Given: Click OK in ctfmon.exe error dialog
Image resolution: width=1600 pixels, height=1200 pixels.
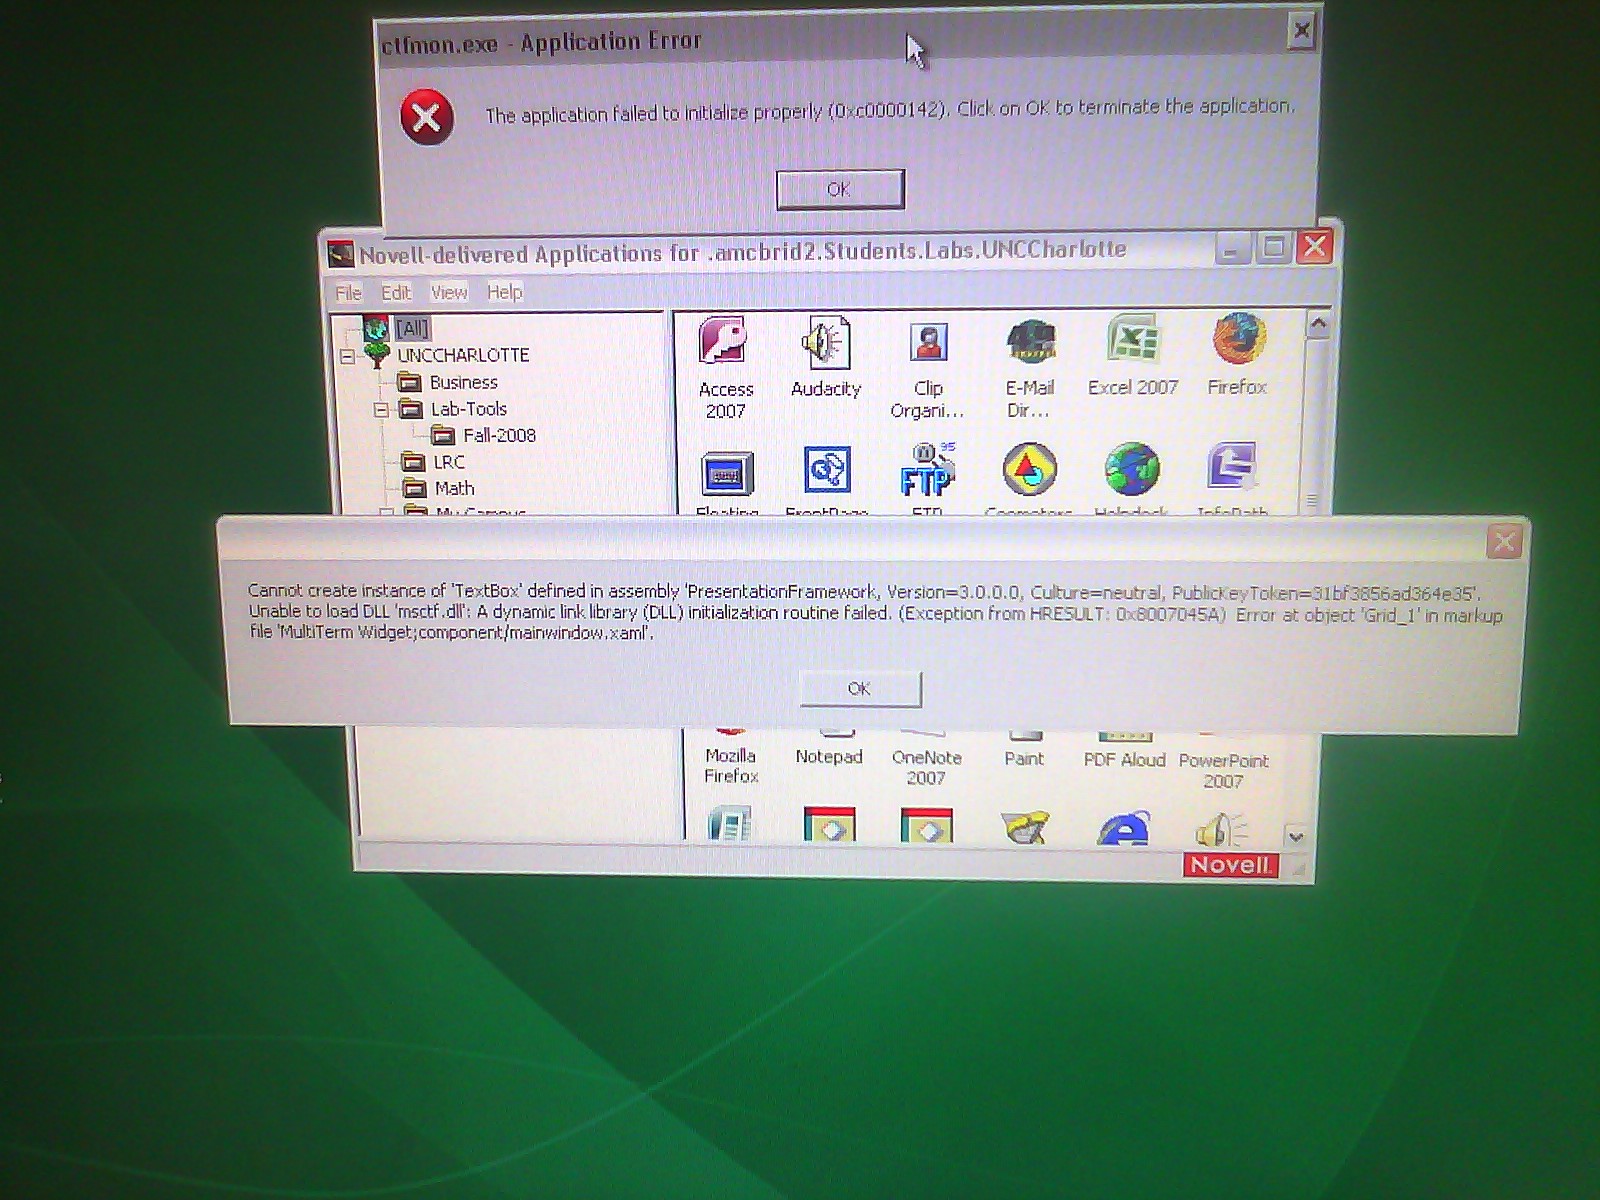Looking at the screenshot, I should pyautogui.click(x=840, y=189).
